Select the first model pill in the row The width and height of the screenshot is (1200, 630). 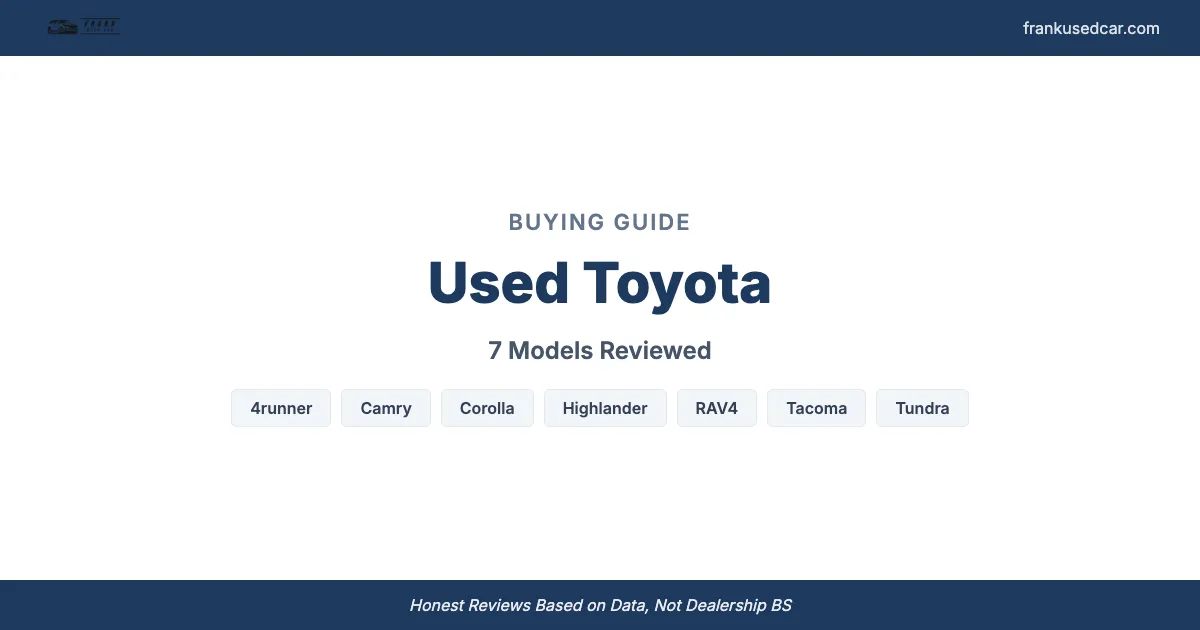click(281, 408)
